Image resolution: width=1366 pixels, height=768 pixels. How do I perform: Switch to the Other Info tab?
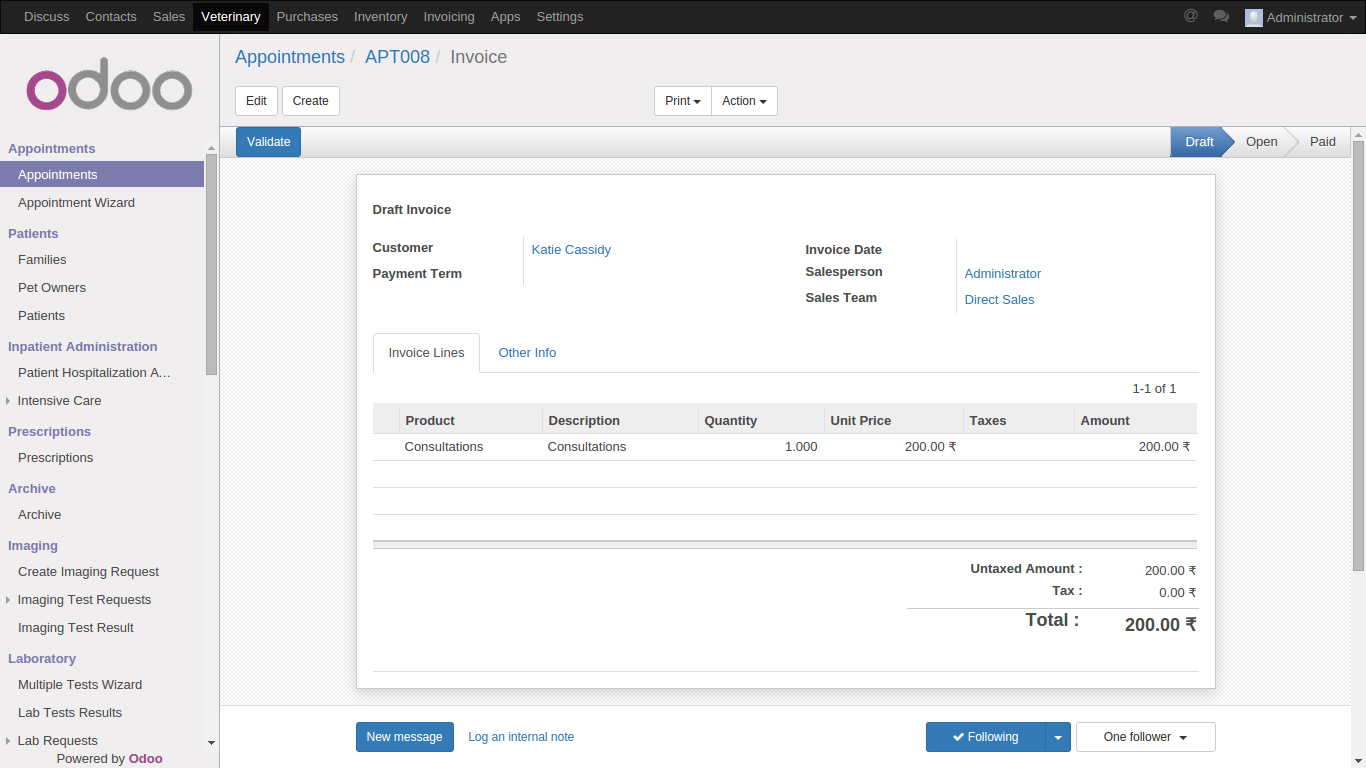coord(527,353)
